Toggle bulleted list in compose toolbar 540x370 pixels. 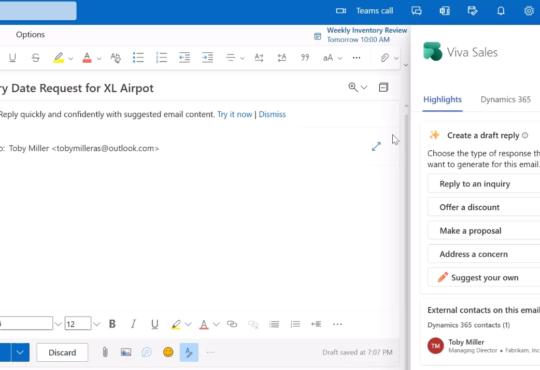click(x=274, y=324)
